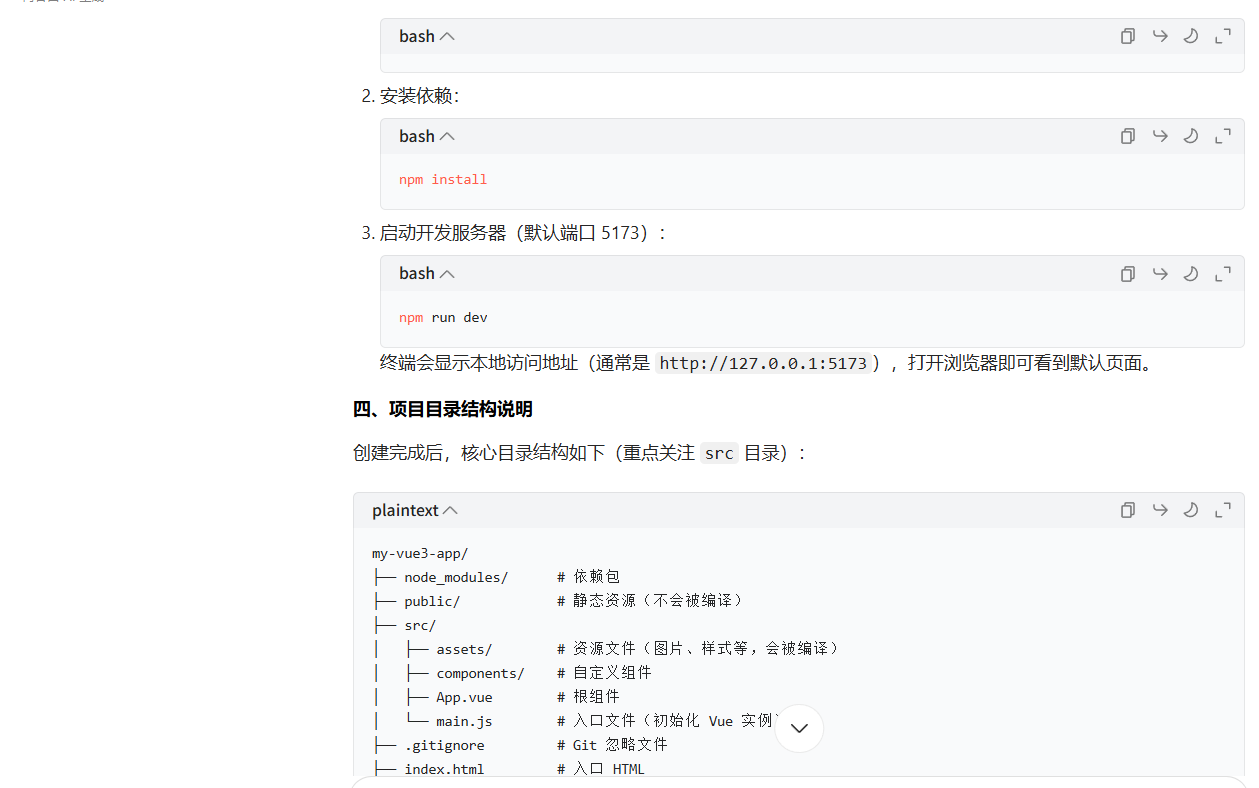The height and width of the screenshot is (788, 1259).
Task: Click assets/ entry in directory tree
Action: click(464, 649)
